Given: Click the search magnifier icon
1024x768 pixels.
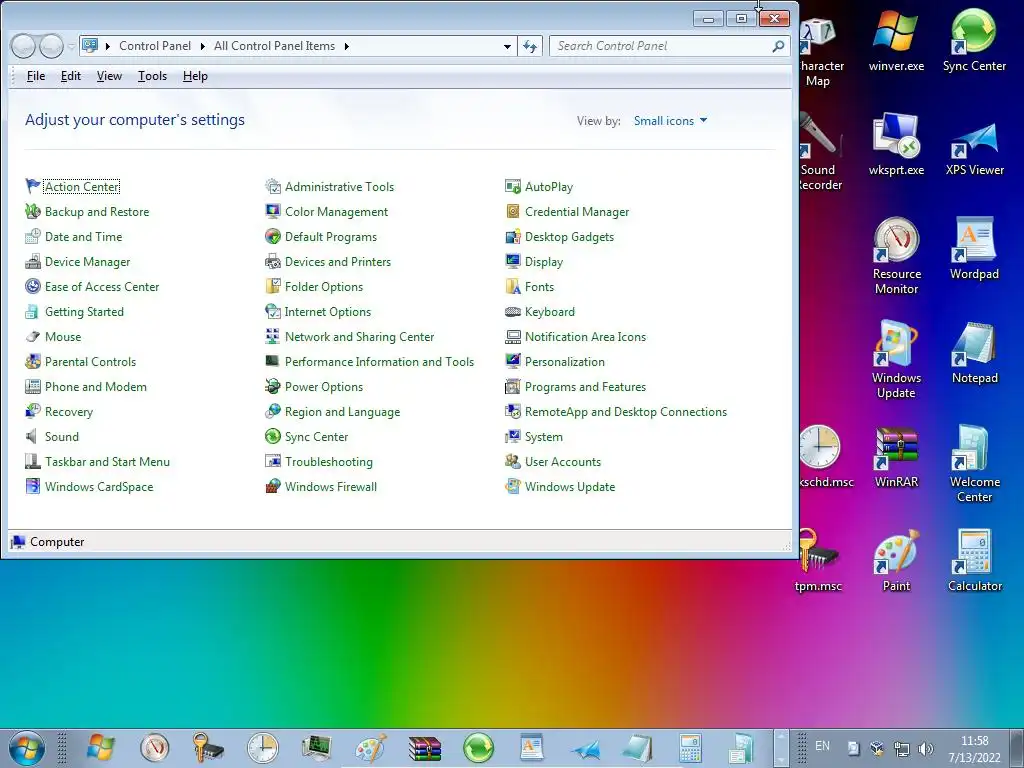Looking at the screenshot, I should pos(778,46).
